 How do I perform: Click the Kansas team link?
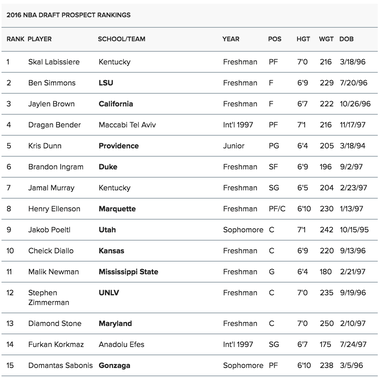[x=111, y=251]
